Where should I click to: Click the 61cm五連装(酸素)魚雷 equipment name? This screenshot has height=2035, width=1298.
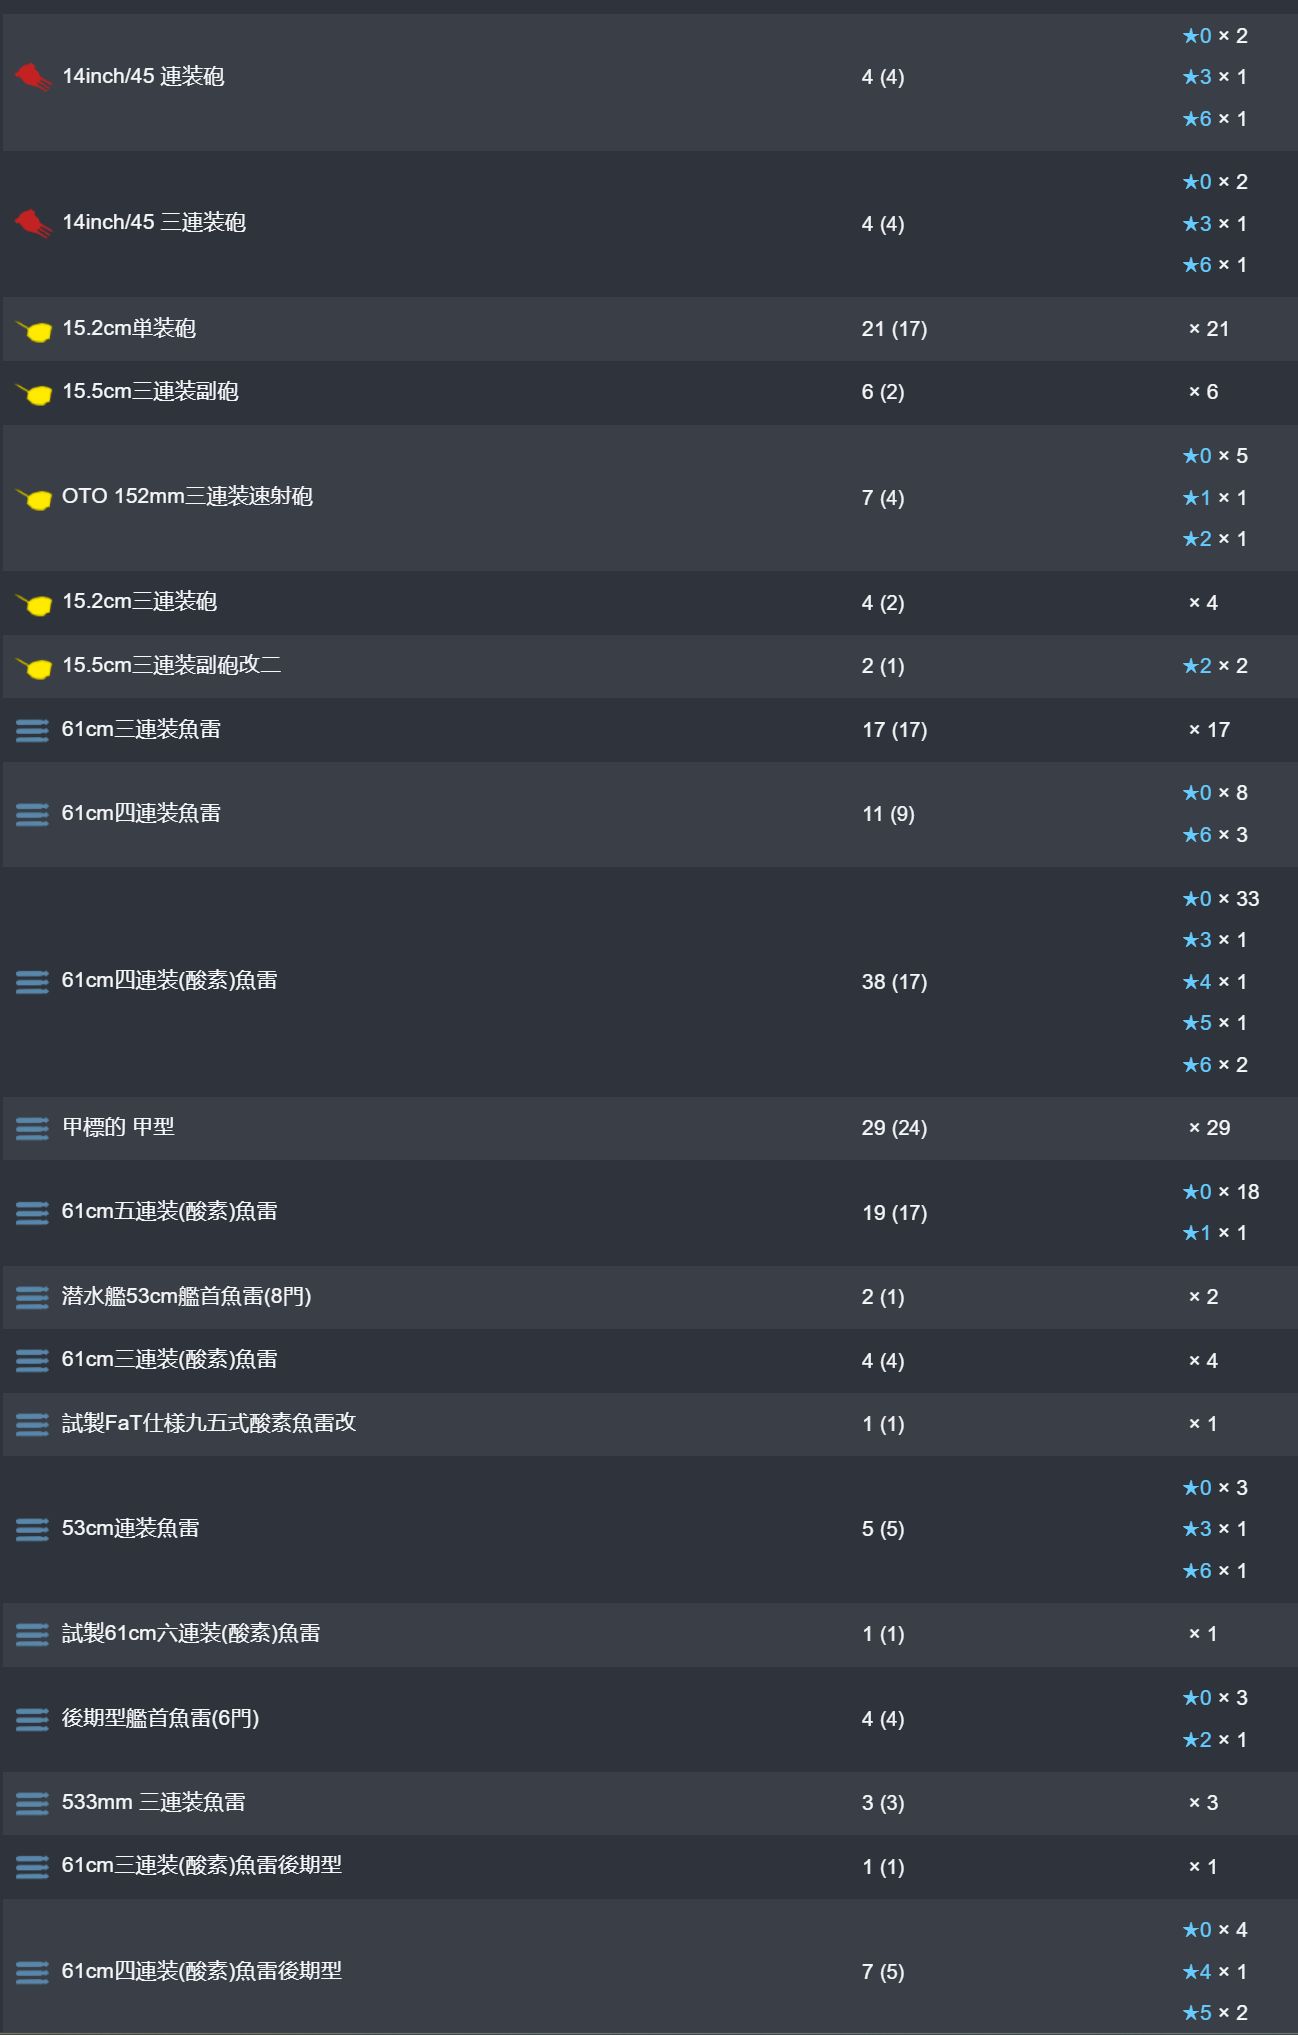pos(169,1212)
